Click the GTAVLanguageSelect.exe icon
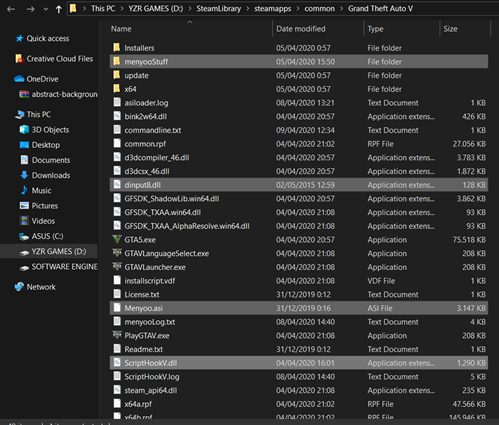 click(117, 253)
